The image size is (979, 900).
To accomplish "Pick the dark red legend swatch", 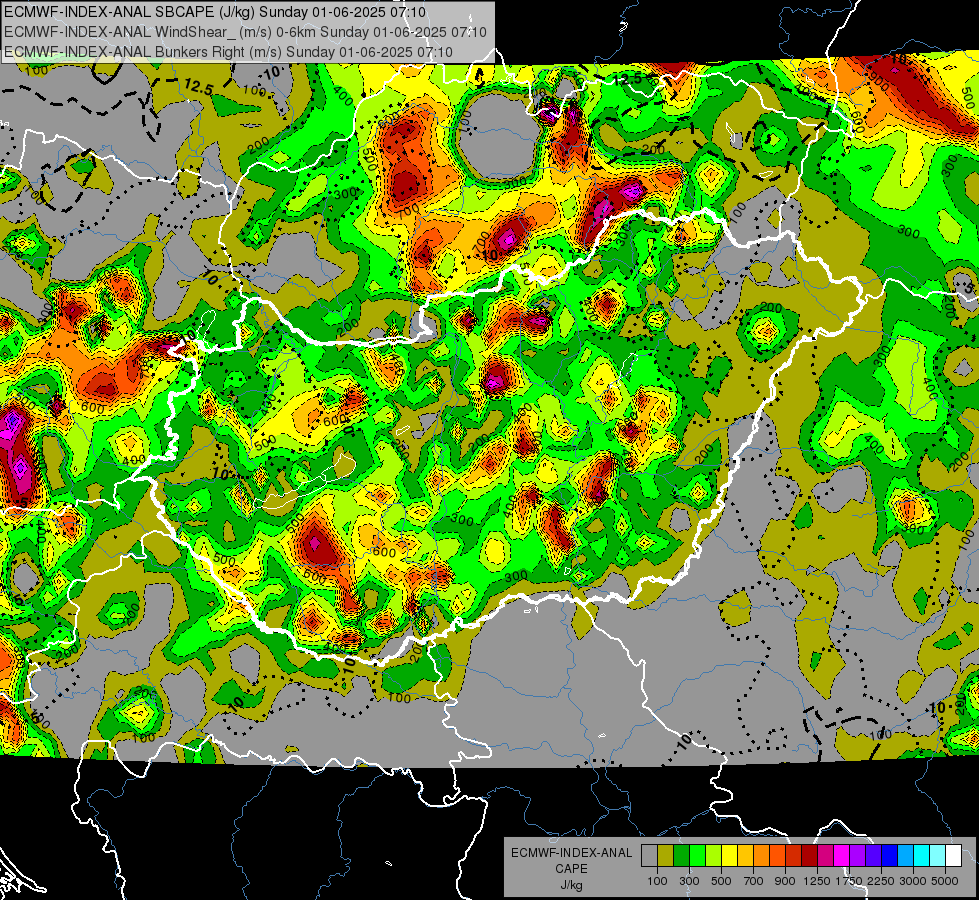I will pos(809,856).
